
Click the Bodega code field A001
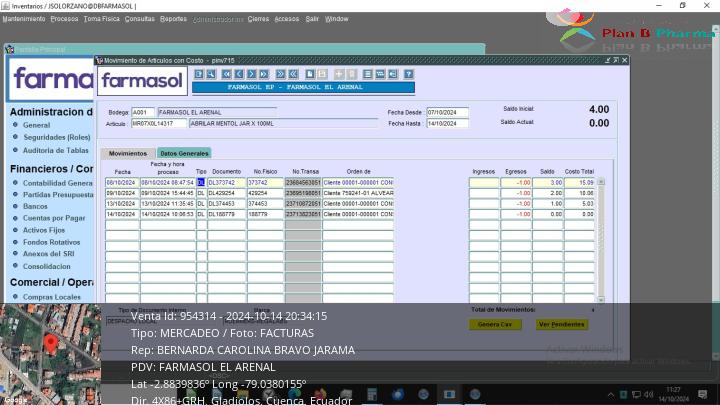(x=143, y=112)
